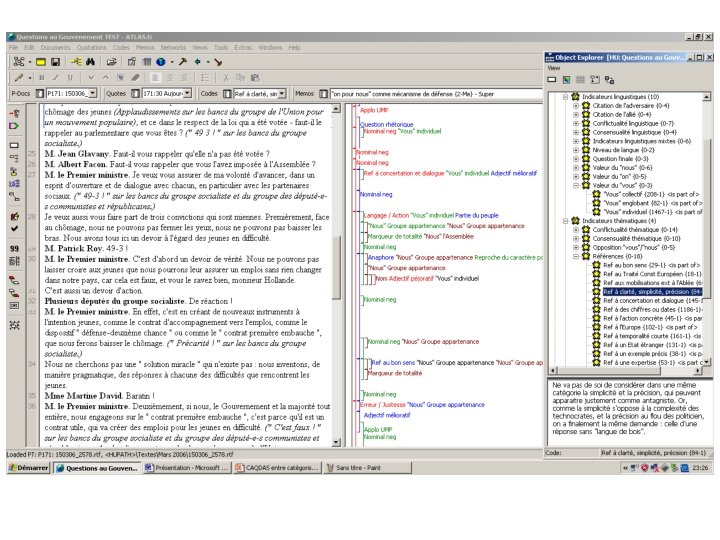720x540 pixels.
Task: Toggle italic text formatting
Action: pyautogui.click(x=56, y=77)
